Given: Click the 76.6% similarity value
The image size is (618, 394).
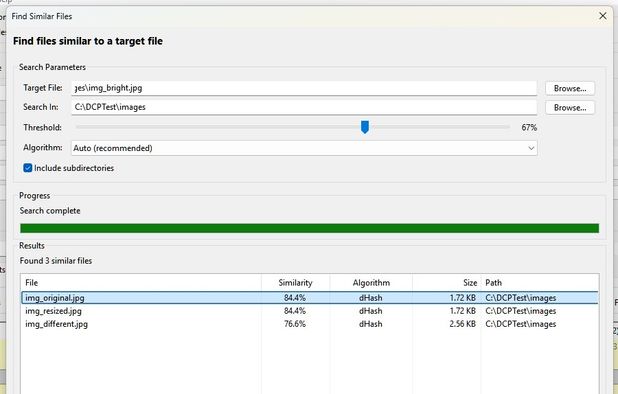Looking at the screenshot, I should point(295,324).
